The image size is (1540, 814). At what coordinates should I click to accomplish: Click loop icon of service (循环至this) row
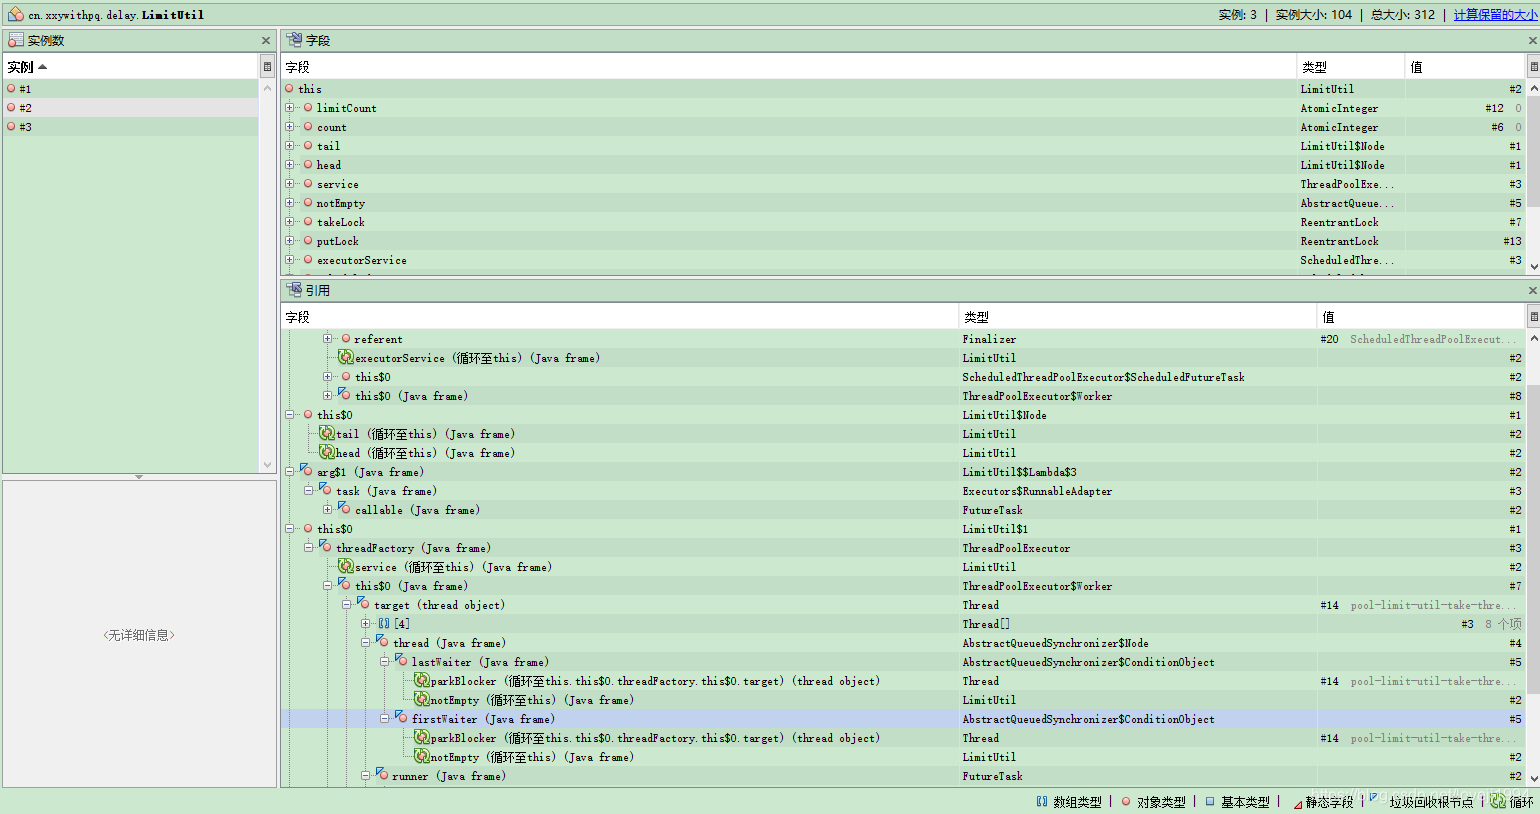pyautogui.click(x=346, y=567)
